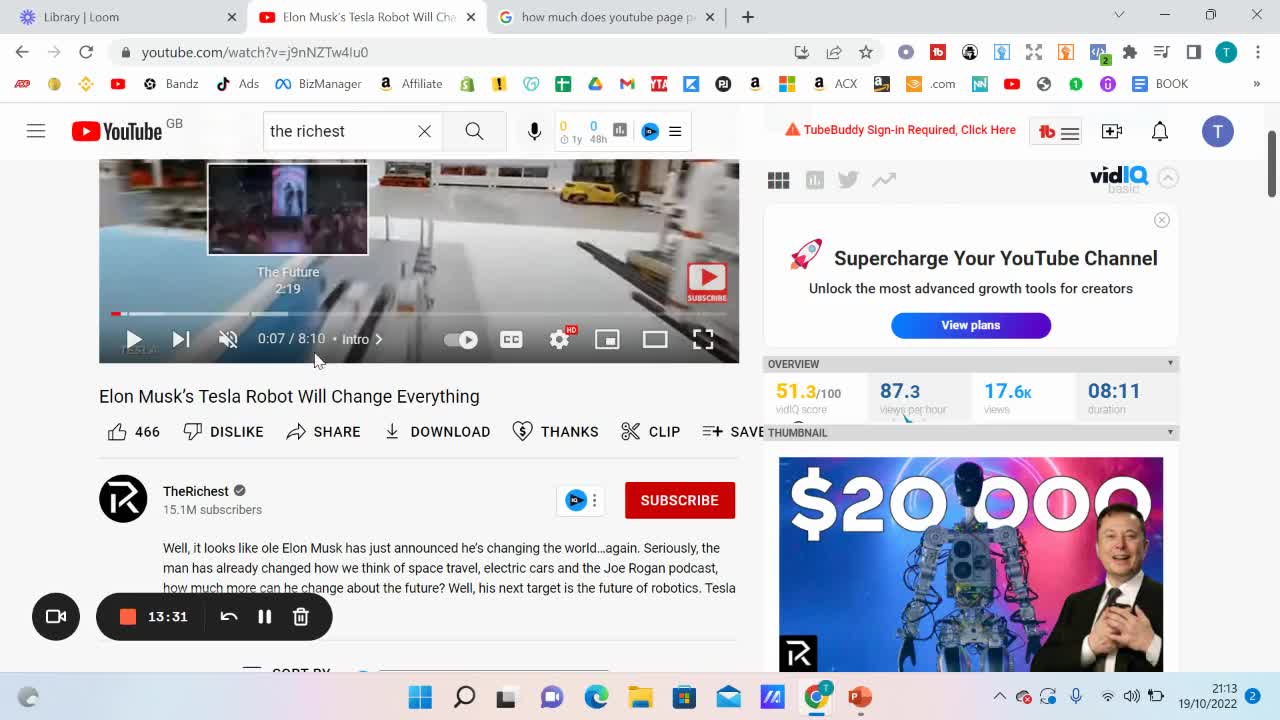Open the BizManager bookmark
This screenshot has width=1280, height=720.
pos(318,84)
